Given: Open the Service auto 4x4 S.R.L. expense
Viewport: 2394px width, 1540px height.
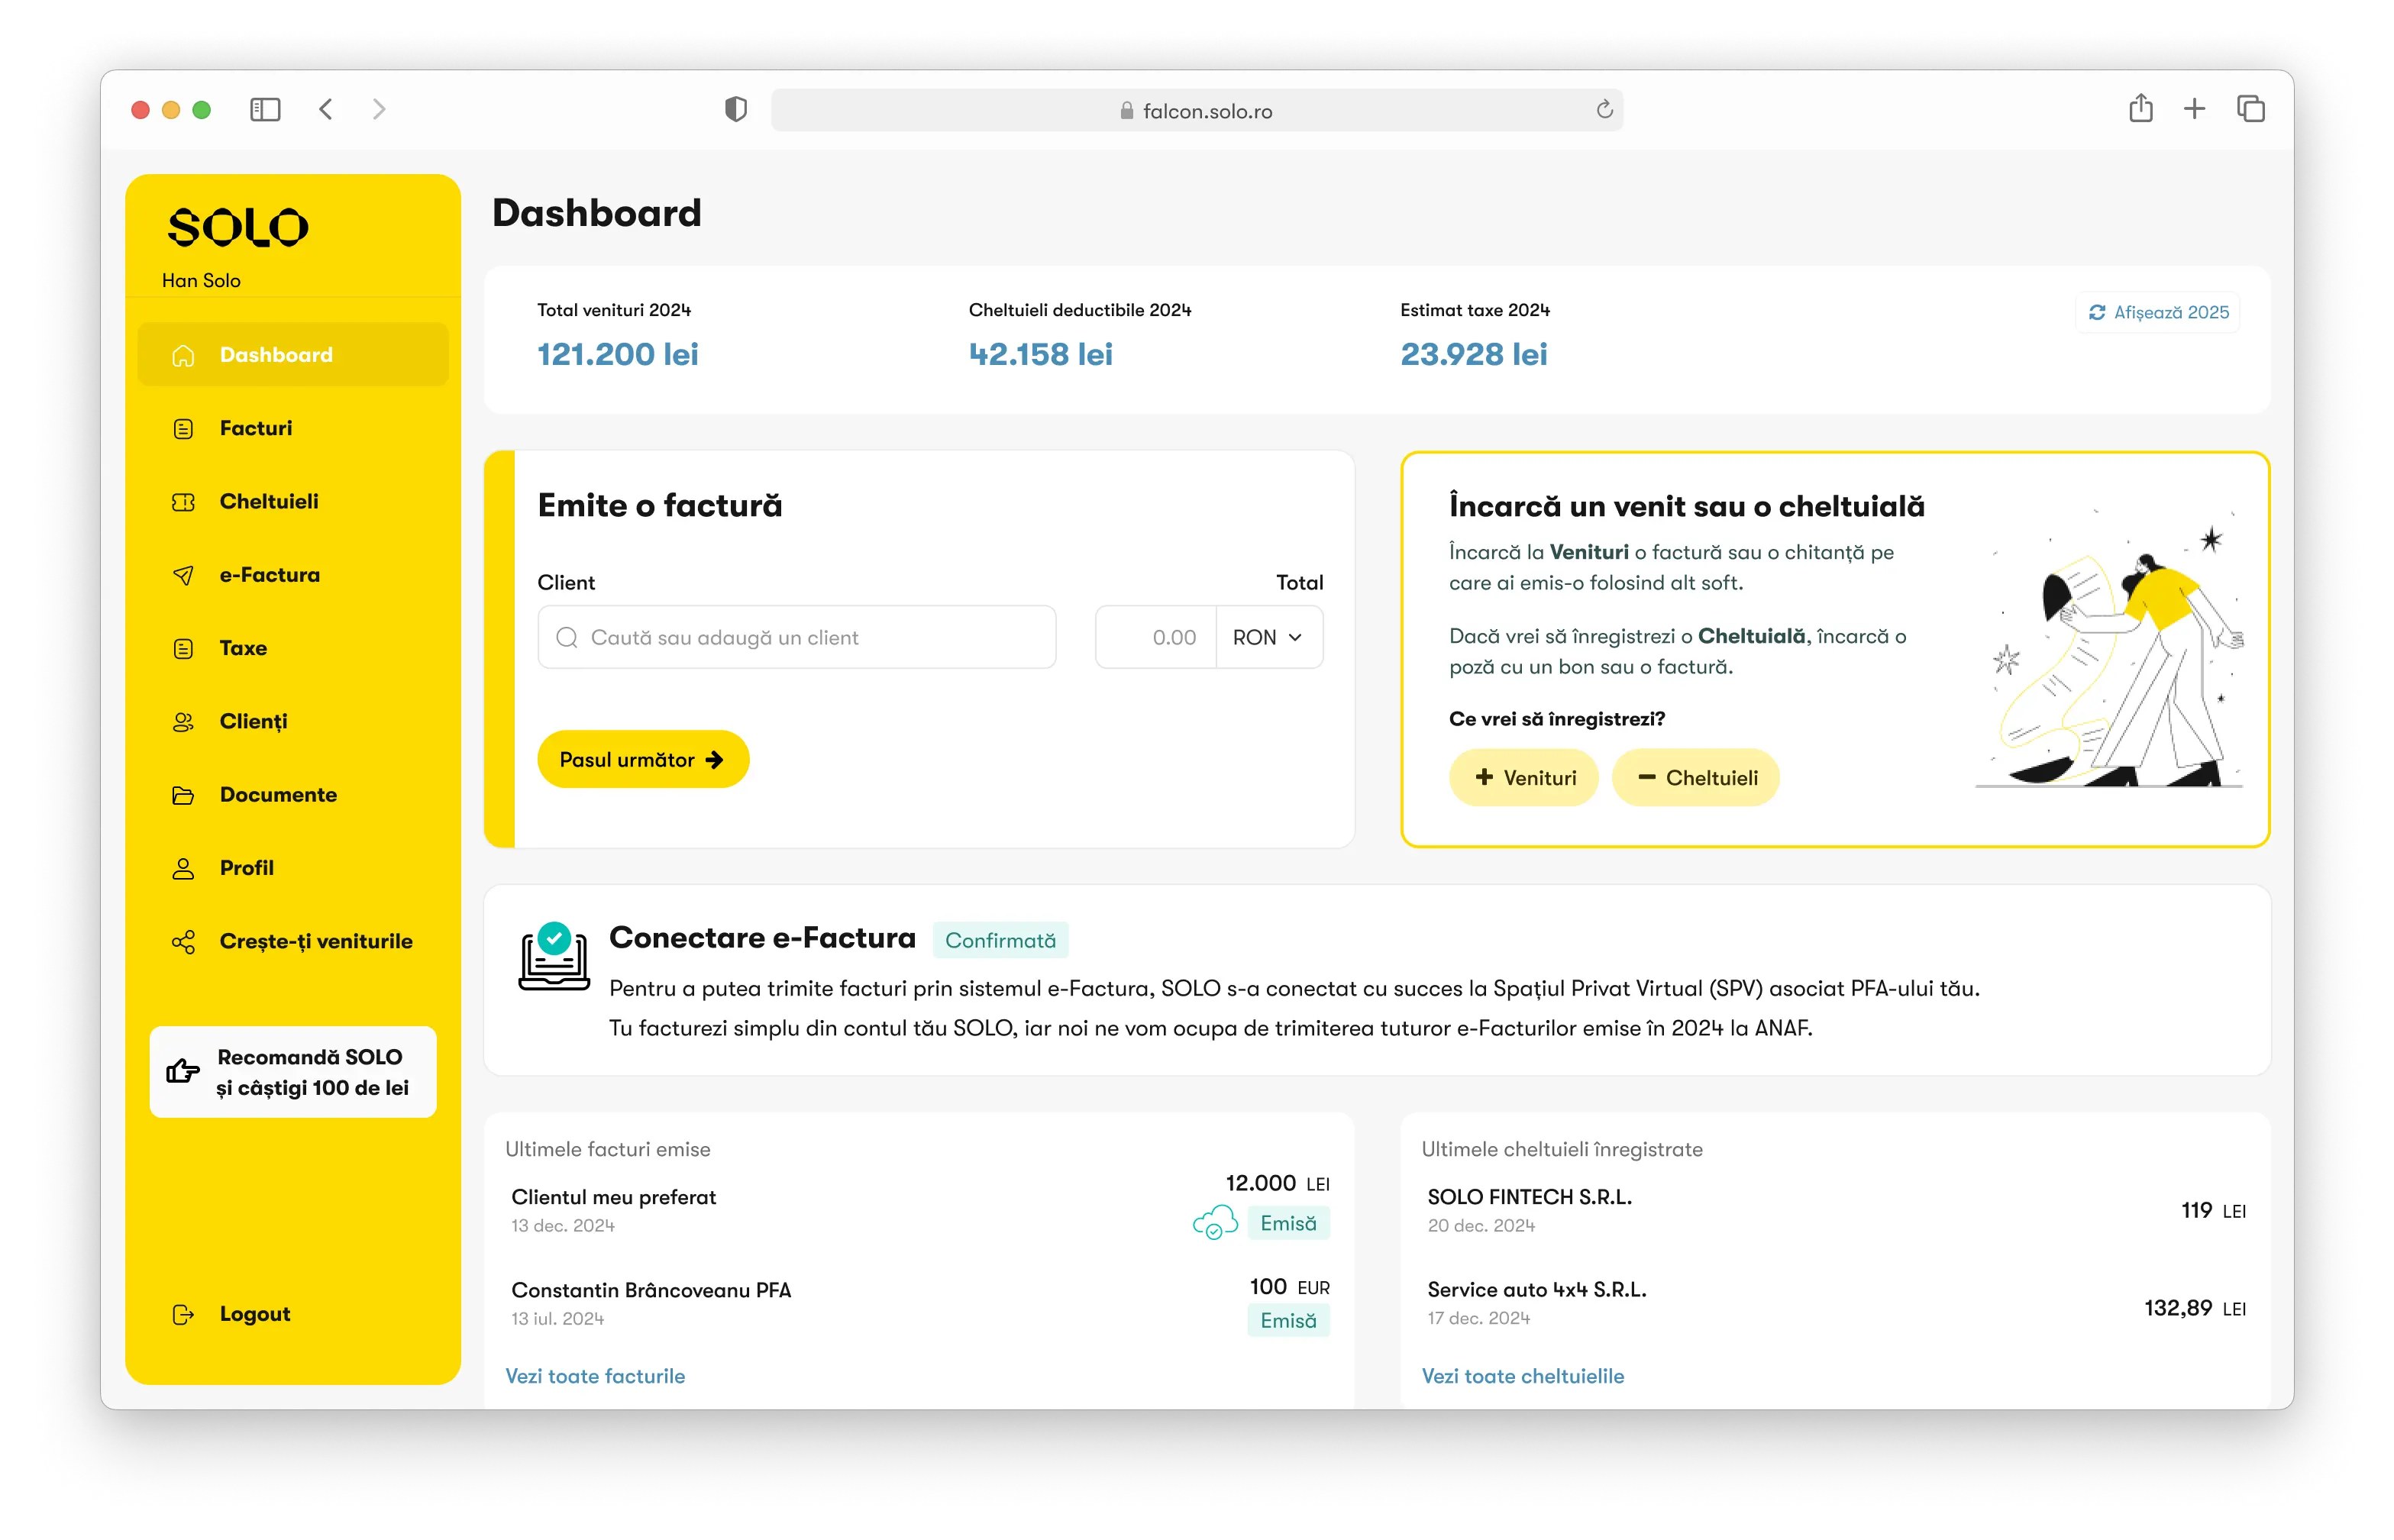Looking at the screenshot, I should (1836, 1304).
